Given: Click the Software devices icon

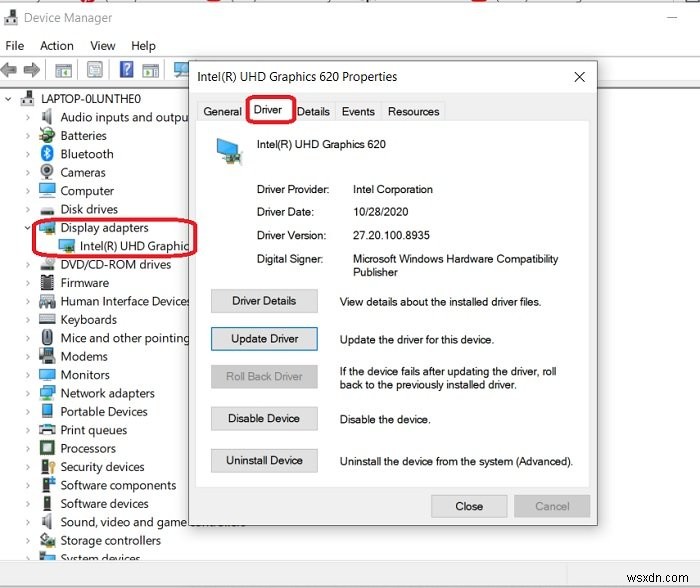Looking at the screenshot, I should tap(47, 503).
